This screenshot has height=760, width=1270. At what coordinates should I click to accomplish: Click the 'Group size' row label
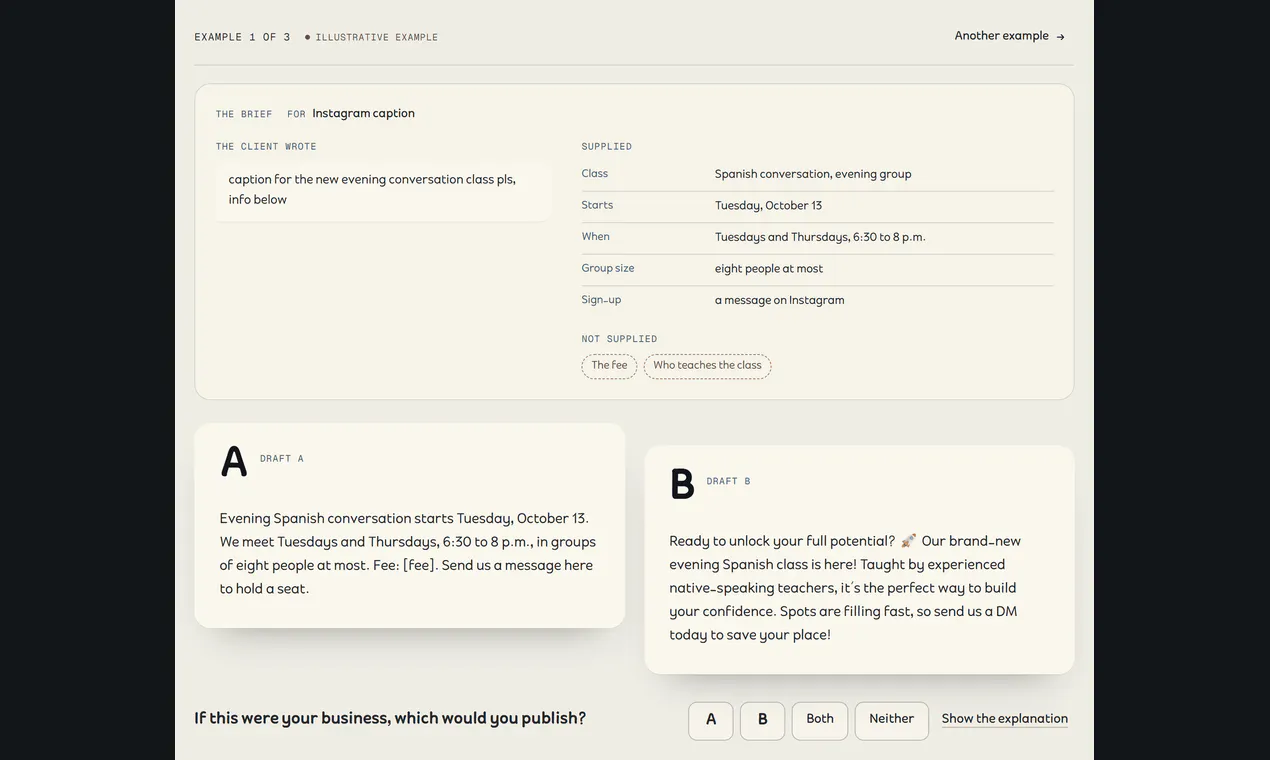tap(608, 268)
